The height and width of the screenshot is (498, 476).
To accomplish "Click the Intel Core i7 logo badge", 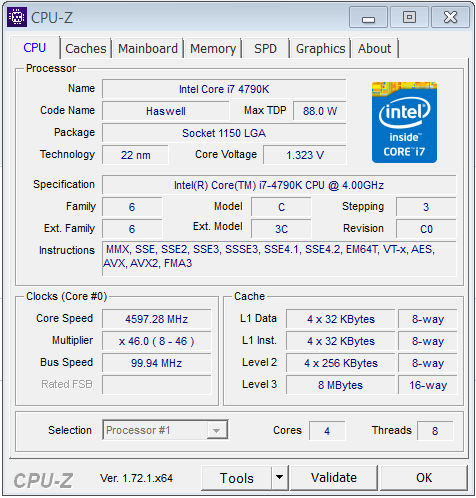I will click(404, 122).
